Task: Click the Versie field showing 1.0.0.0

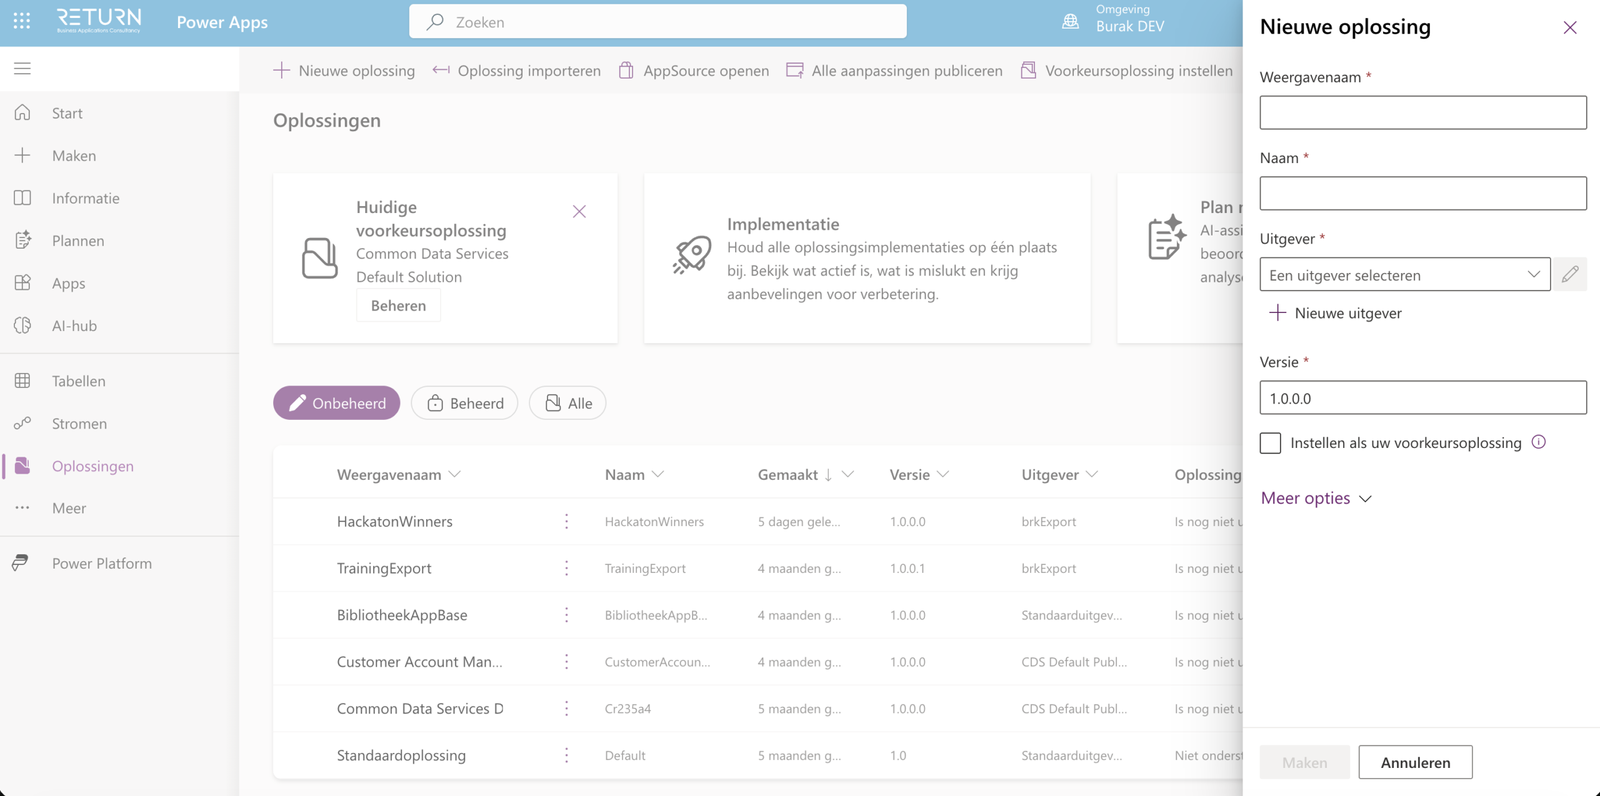Action: (x=1423, y=398)
